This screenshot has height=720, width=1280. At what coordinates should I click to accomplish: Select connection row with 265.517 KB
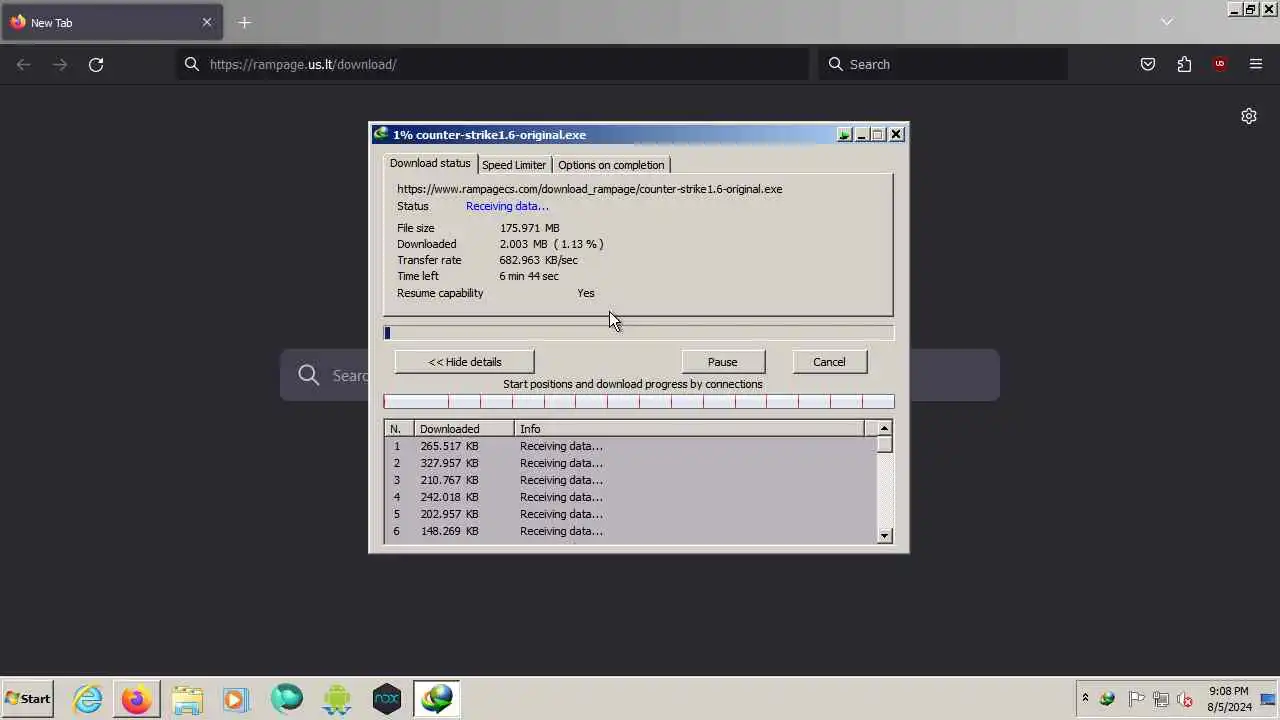click(x=631, y=446)
